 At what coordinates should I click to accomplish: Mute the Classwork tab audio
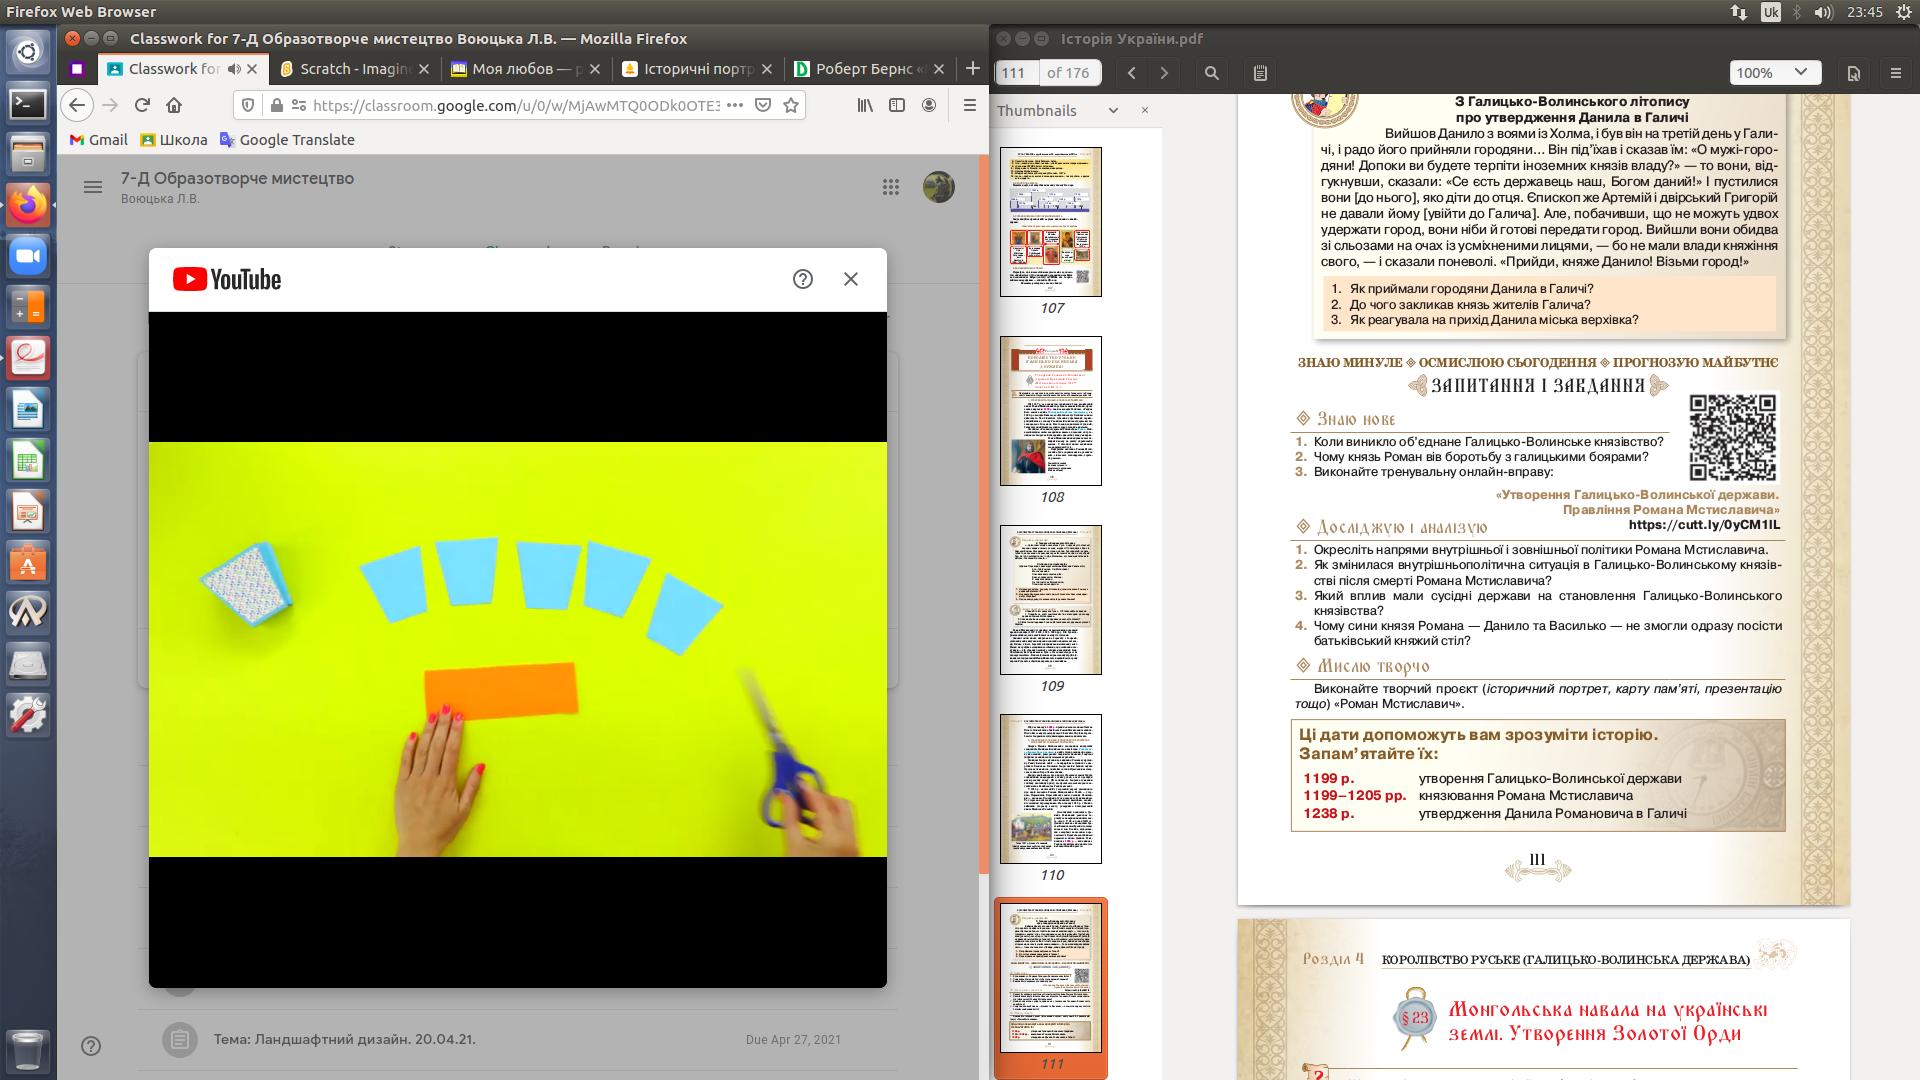click(x=234, y=69)
